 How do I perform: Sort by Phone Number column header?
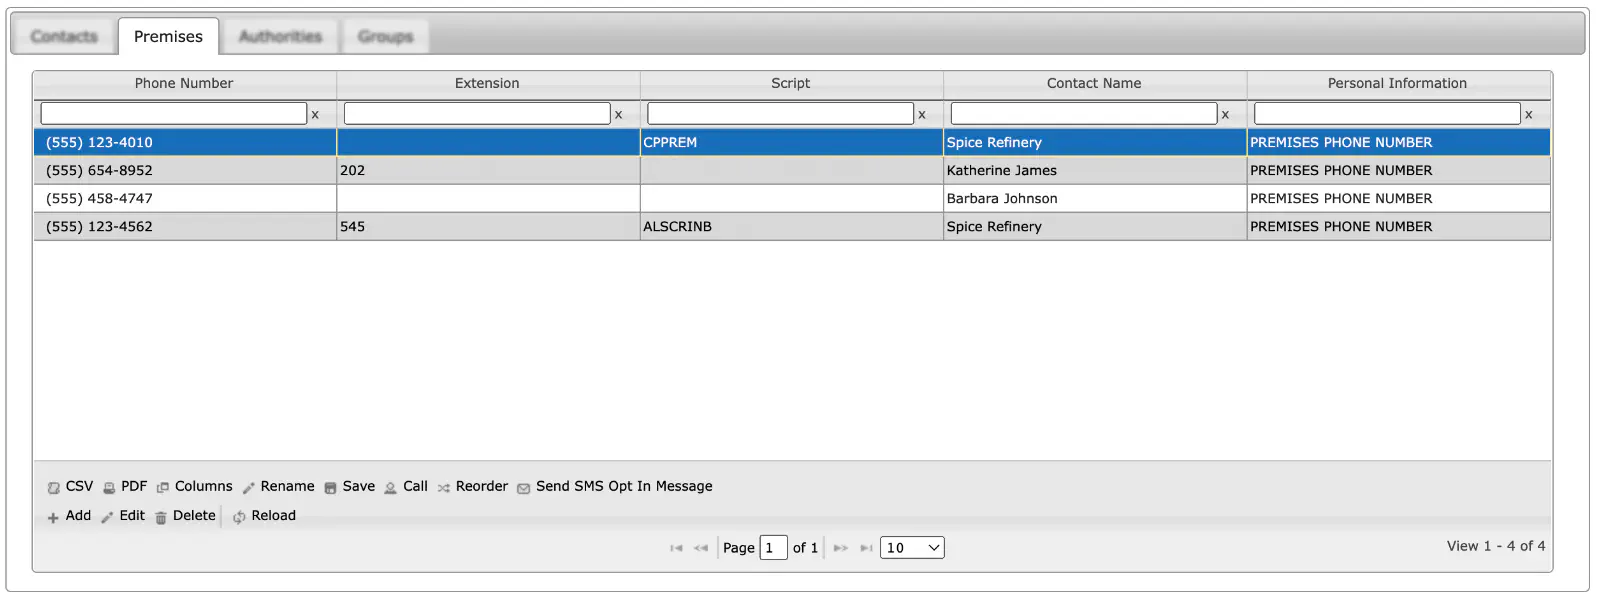(x=184, y=84)
